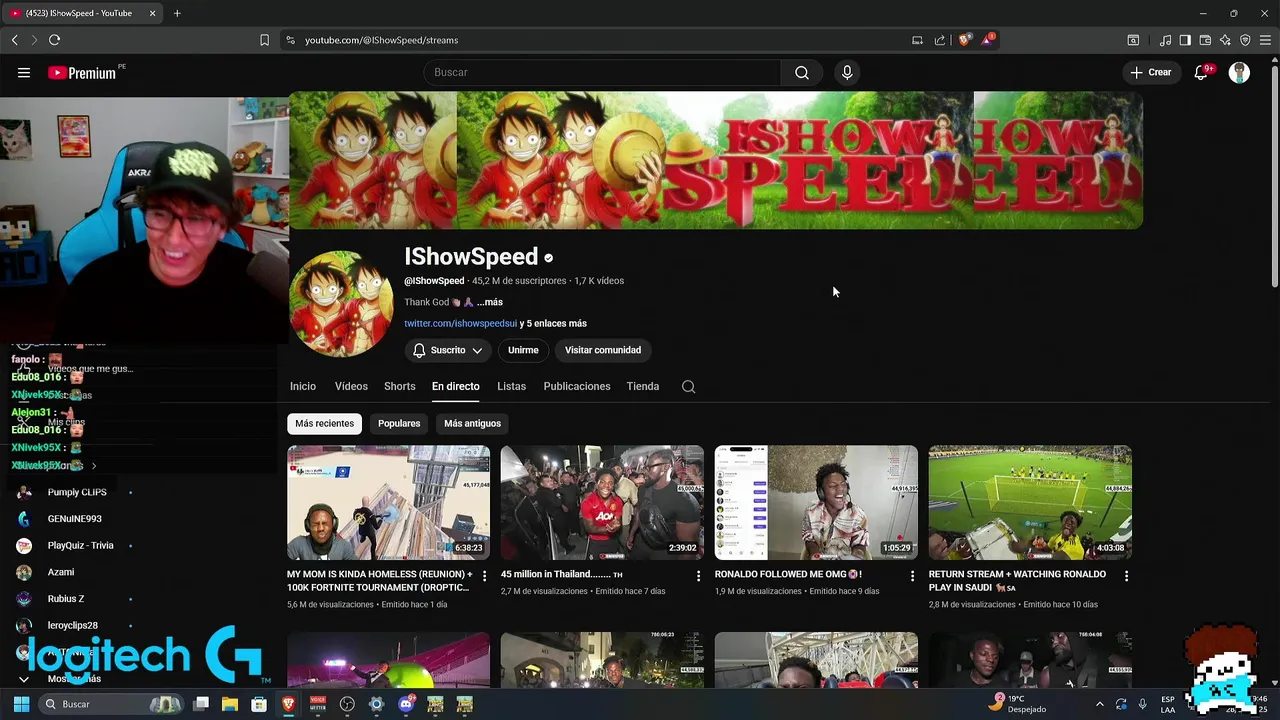Open the Suscrito notification dropdown
This screenshot has height=720, width=1280.
[x=448, y=350]
